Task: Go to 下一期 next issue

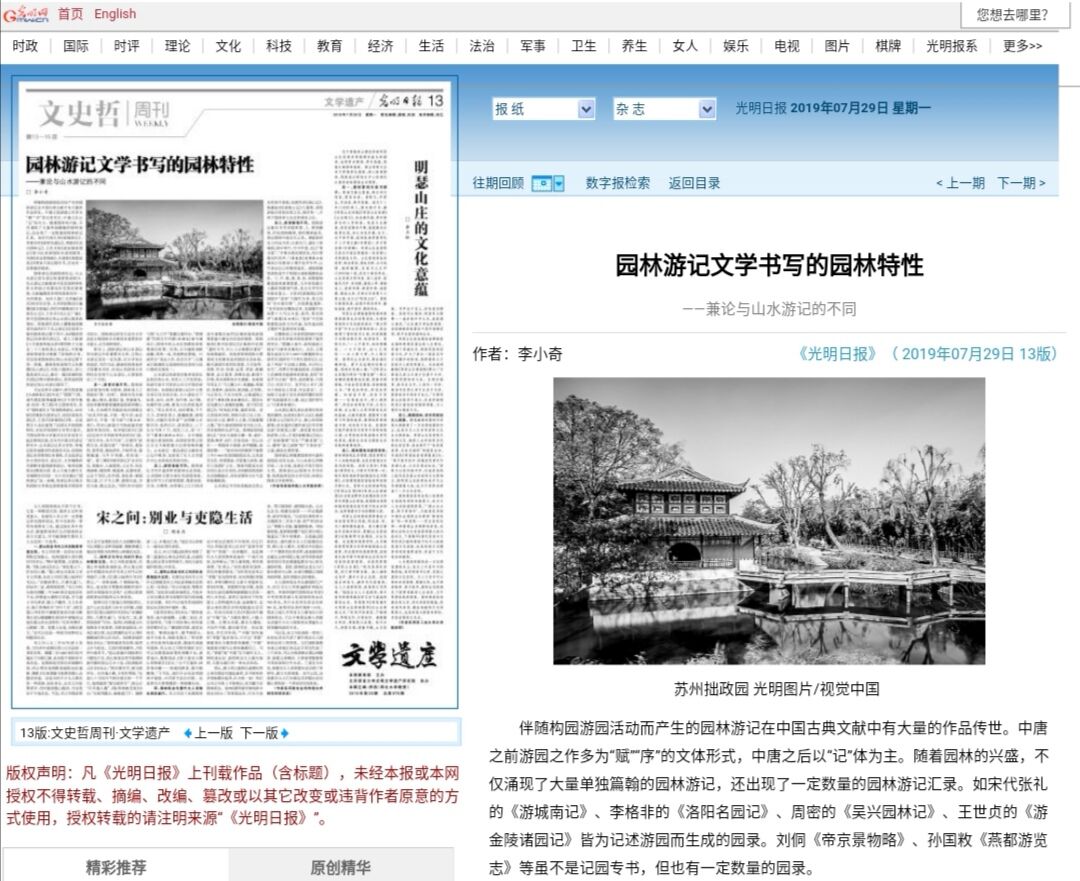Action: click(x=1021, y=183)
